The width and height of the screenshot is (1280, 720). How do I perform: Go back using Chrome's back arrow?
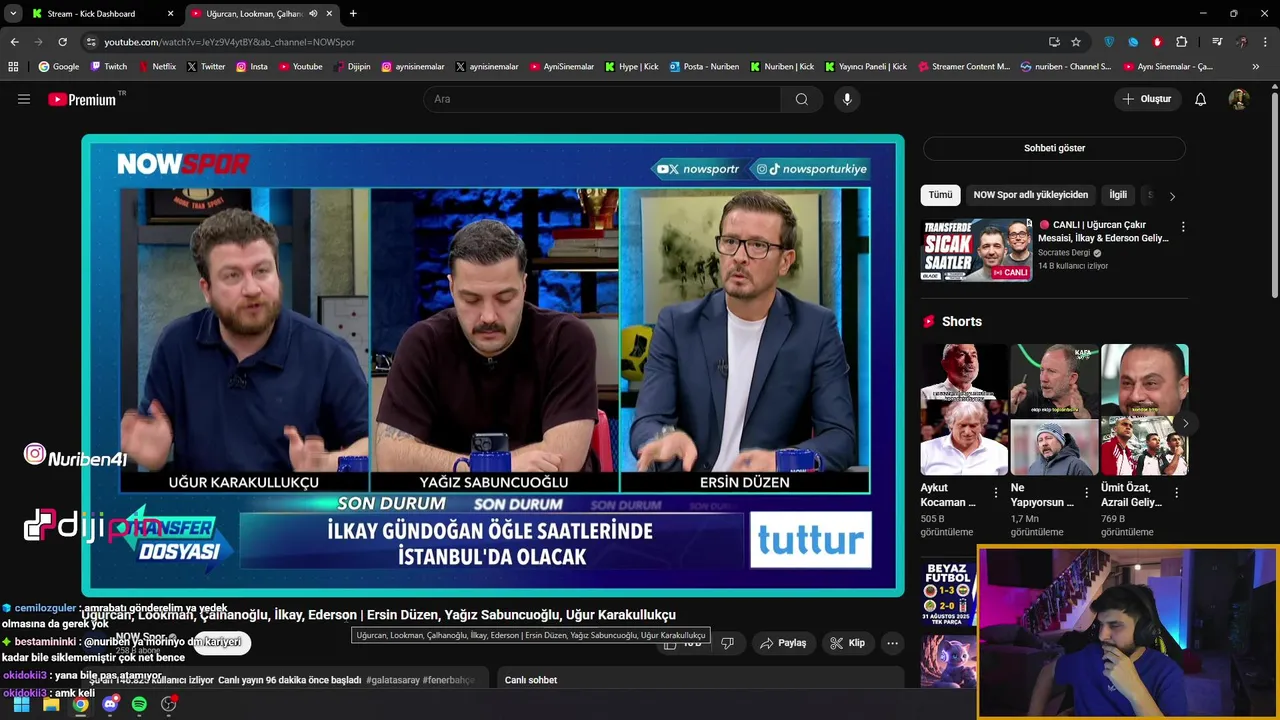coord(14,42)
